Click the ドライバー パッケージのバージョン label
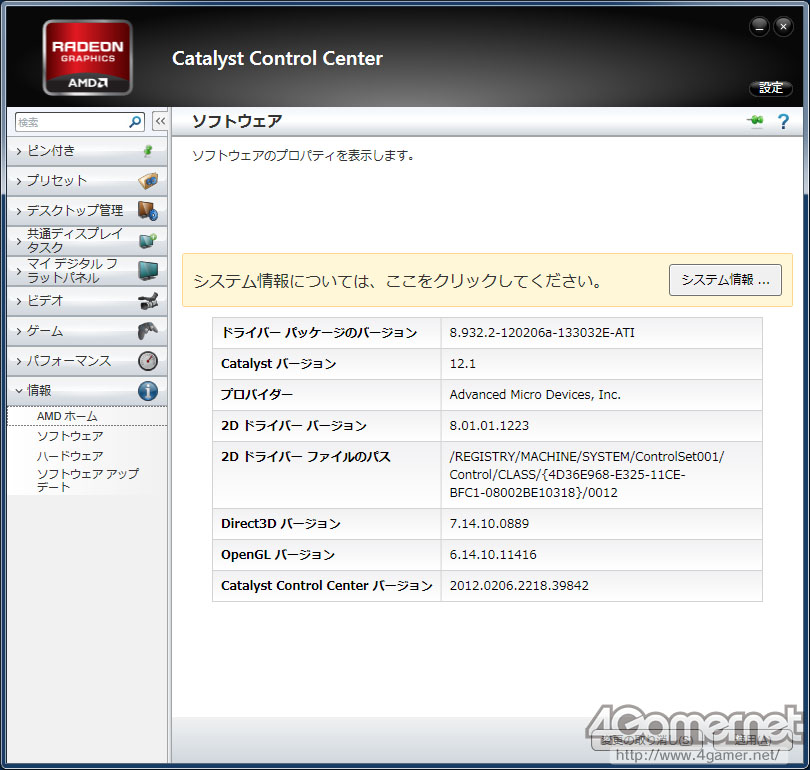 pyautogui.click(x=319, y=333)
